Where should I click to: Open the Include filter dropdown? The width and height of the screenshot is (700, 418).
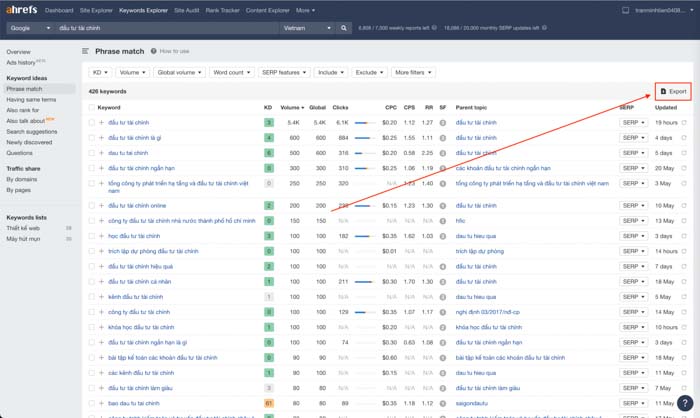click(x=331, y=72)
